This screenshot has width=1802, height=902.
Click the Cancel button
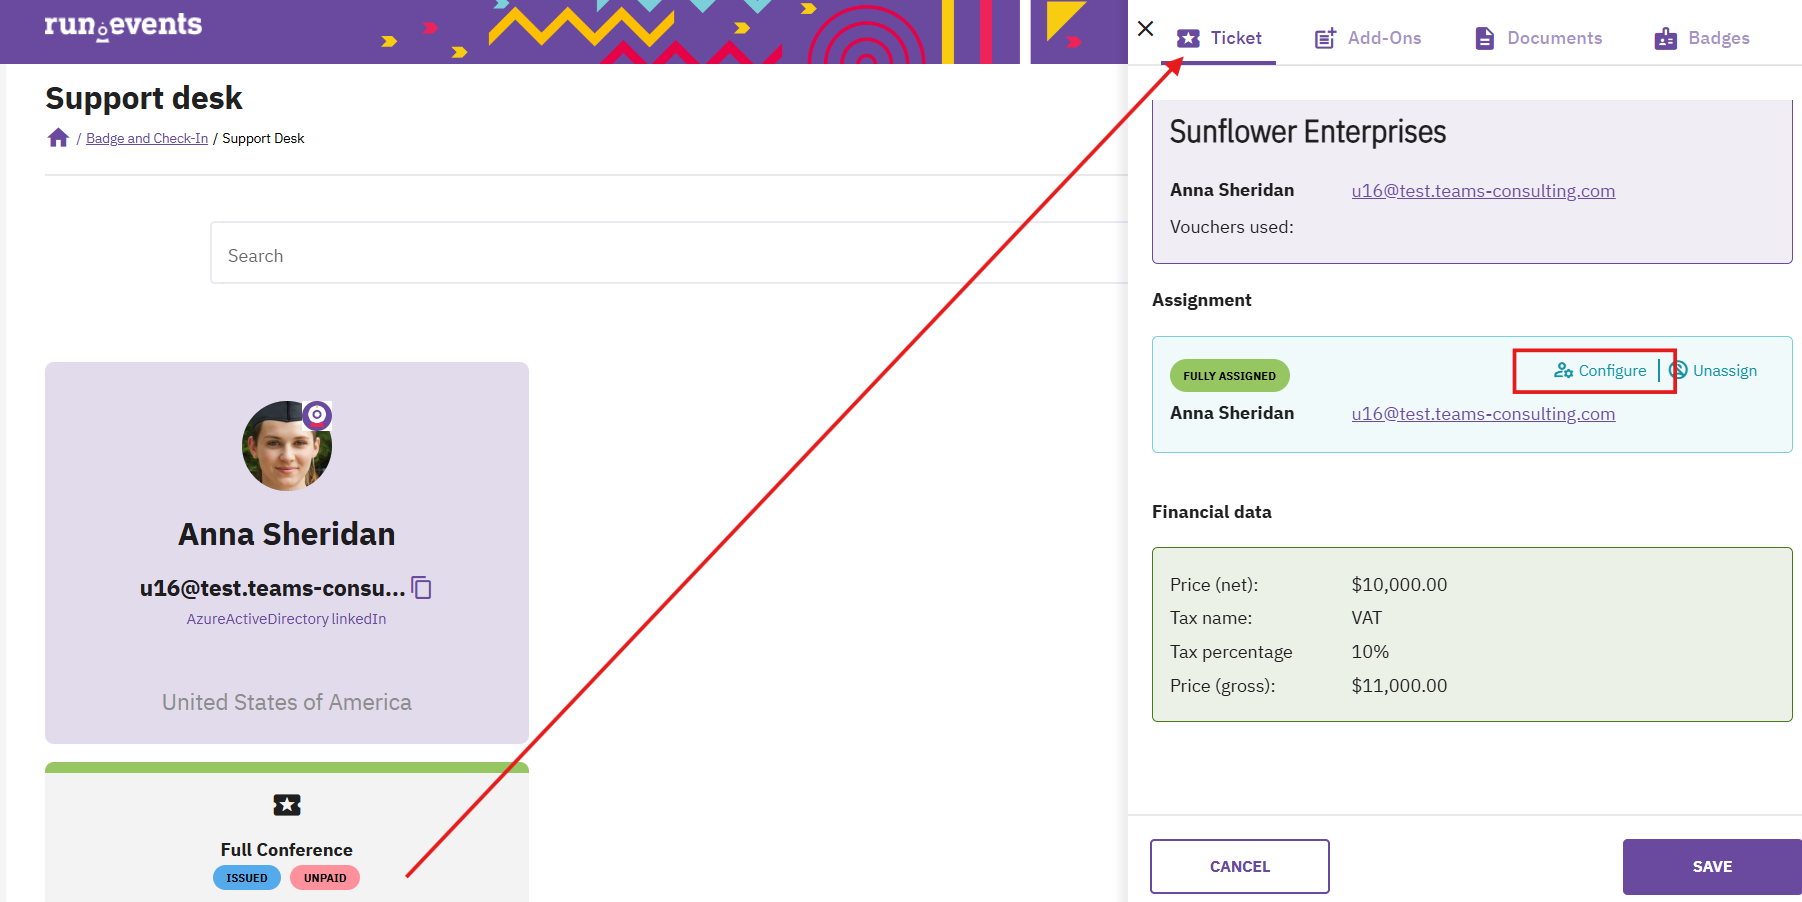coord(1240,866)
